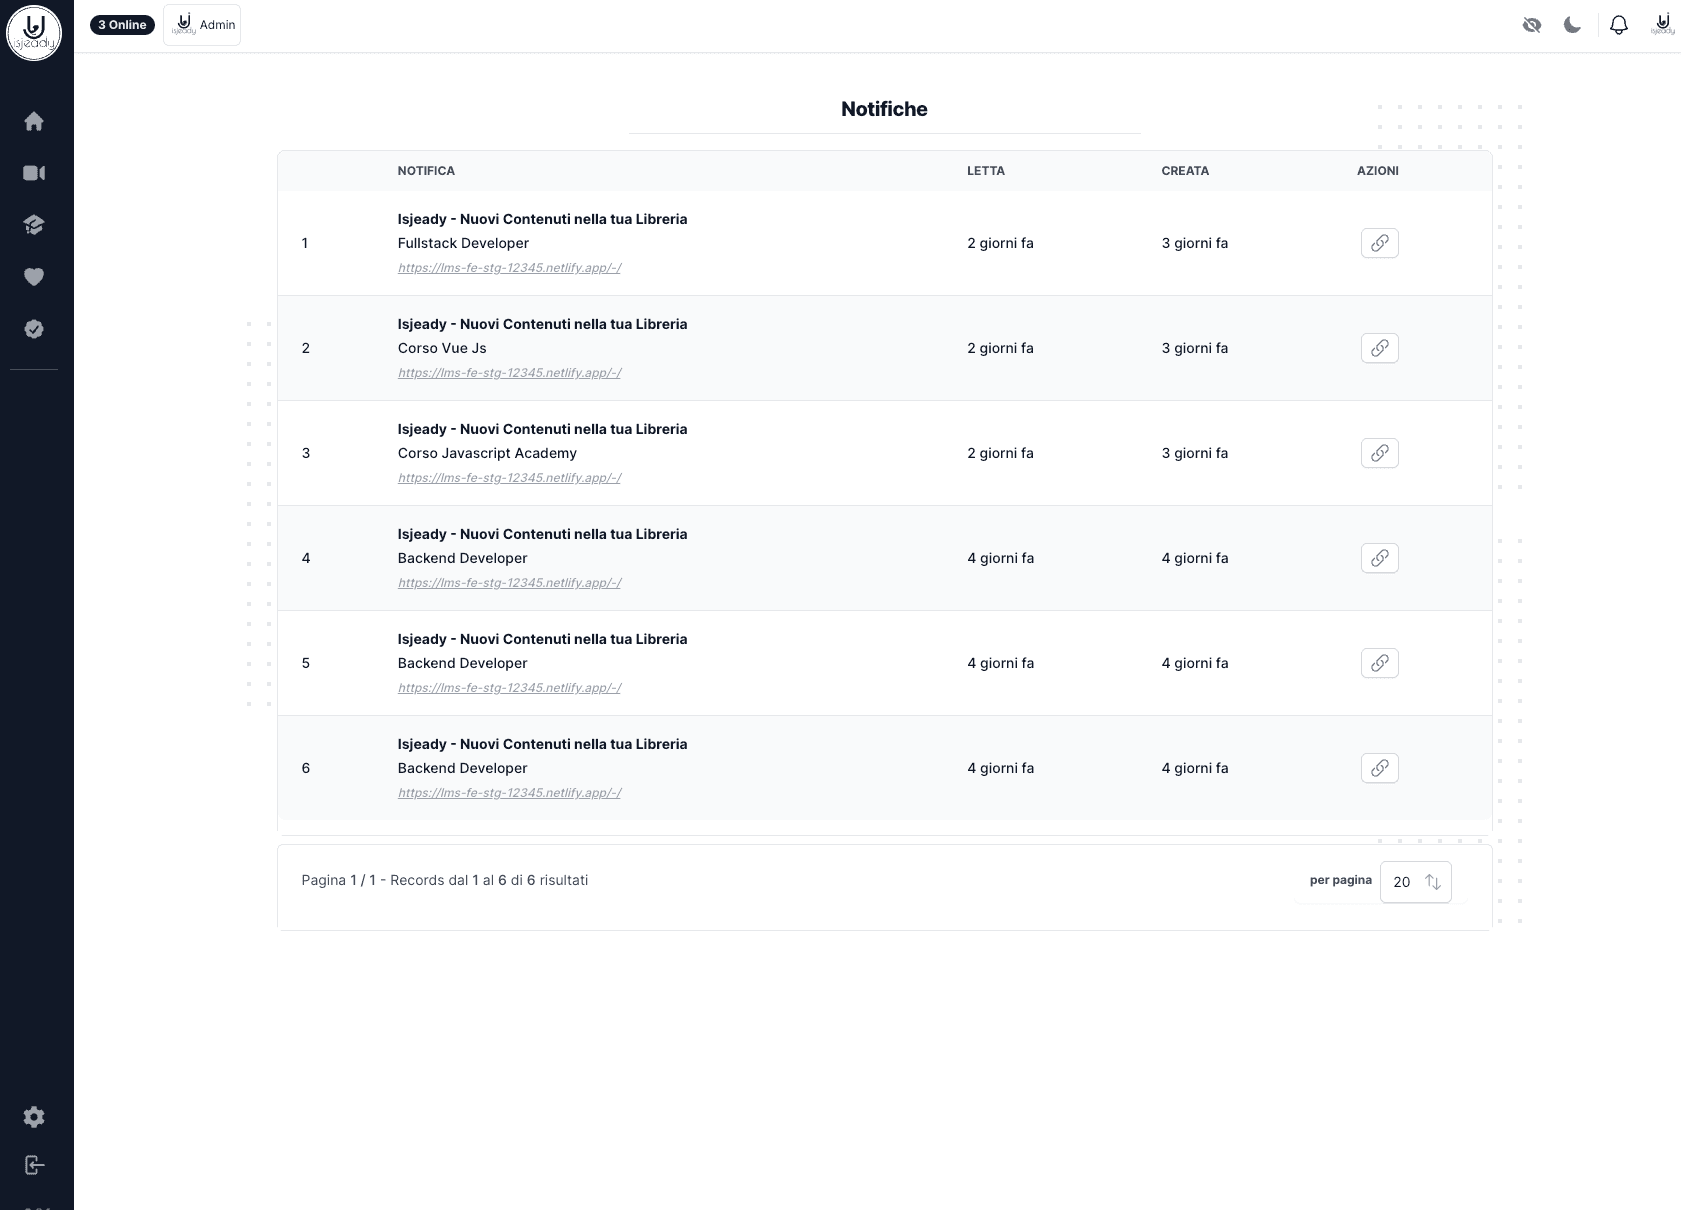Open the graduation cap courses icon
The width and height of the screenshot is (1681, 1210).
pyautogui.click(x=34, y=225)
